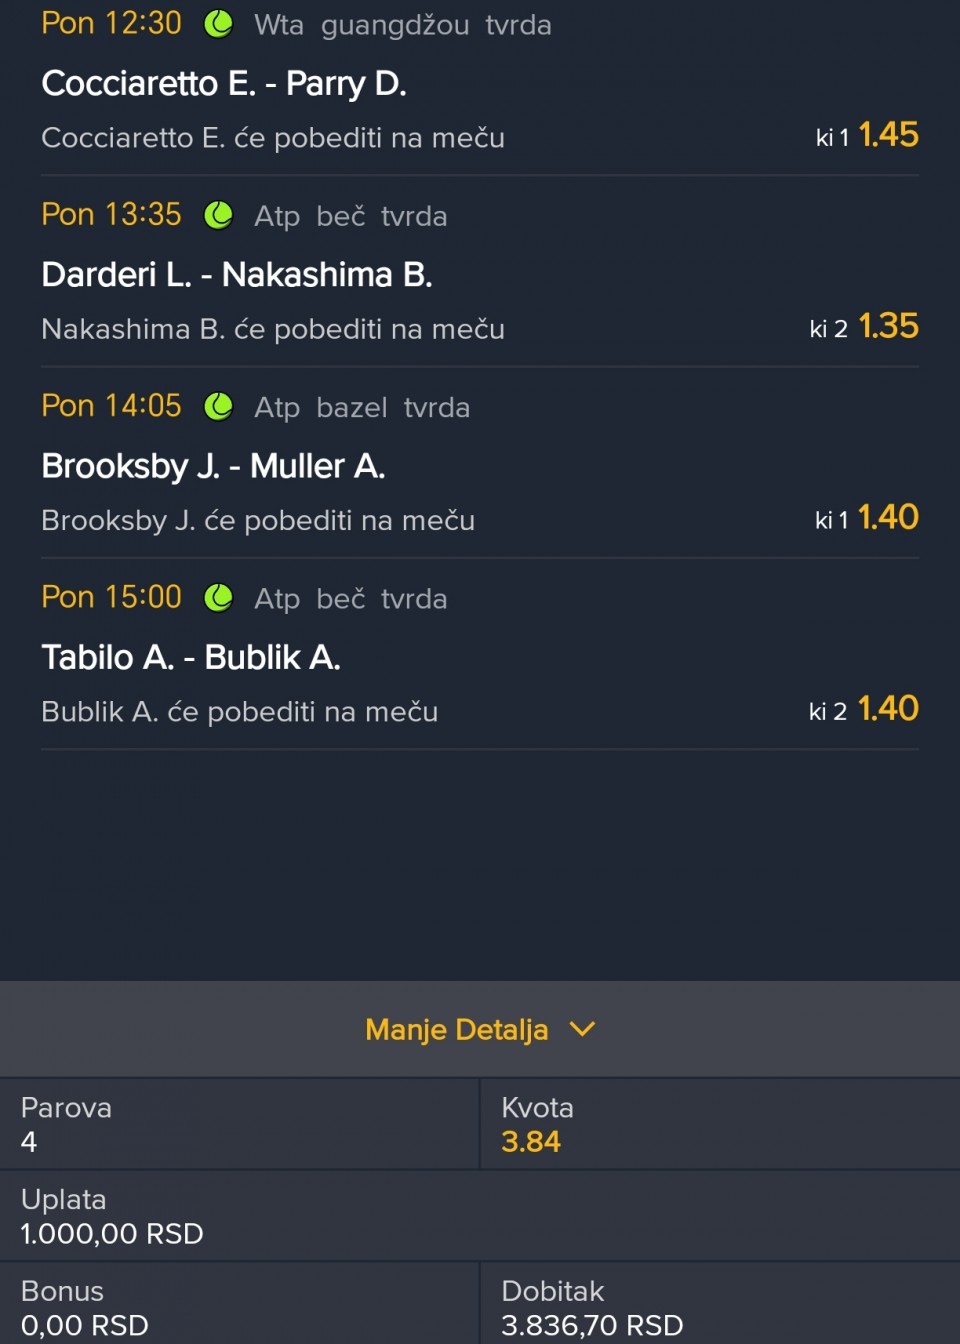Click the Dobitak 3.836,70 RSD payout
Viewport: 960px width, 1344px height.
pyautogui.click(x=592, y=1324)
